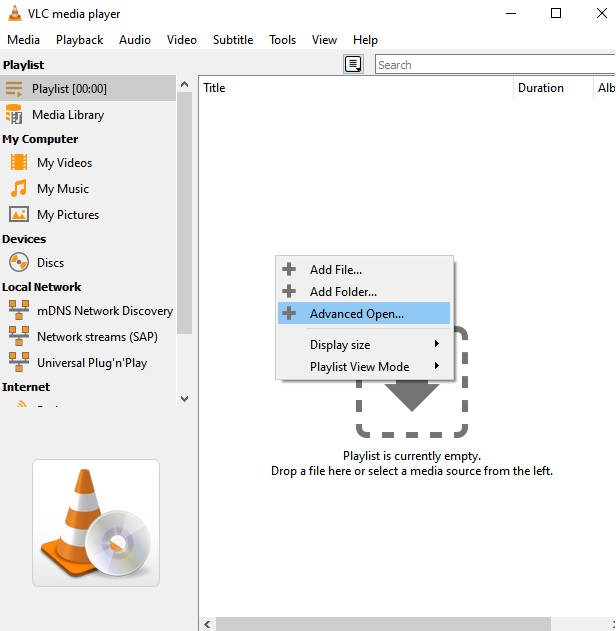
Task: Select Network streams (SAP) entry
Action: 88,336
